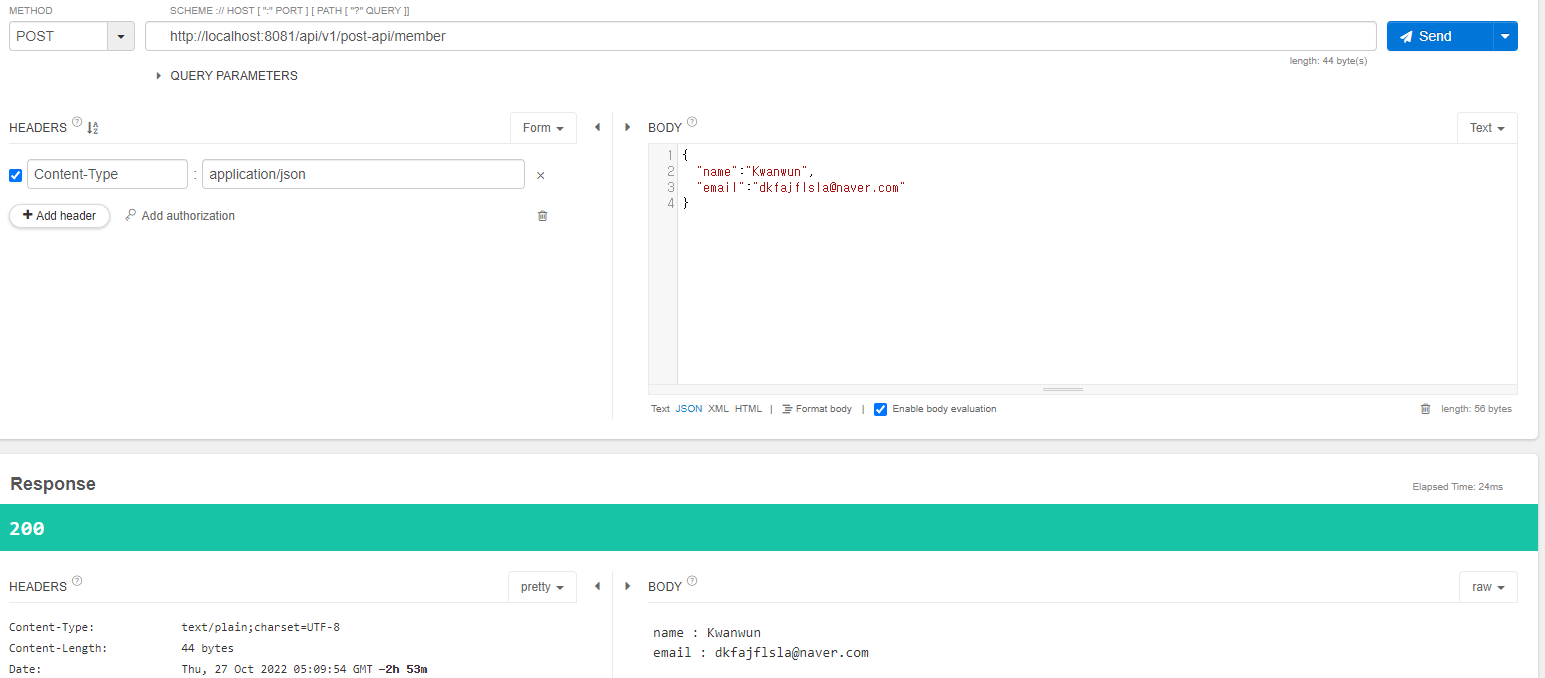The width and height of the screenshot is (1545, 678).
Task: Select Text body format
Action: coord(660,409)
